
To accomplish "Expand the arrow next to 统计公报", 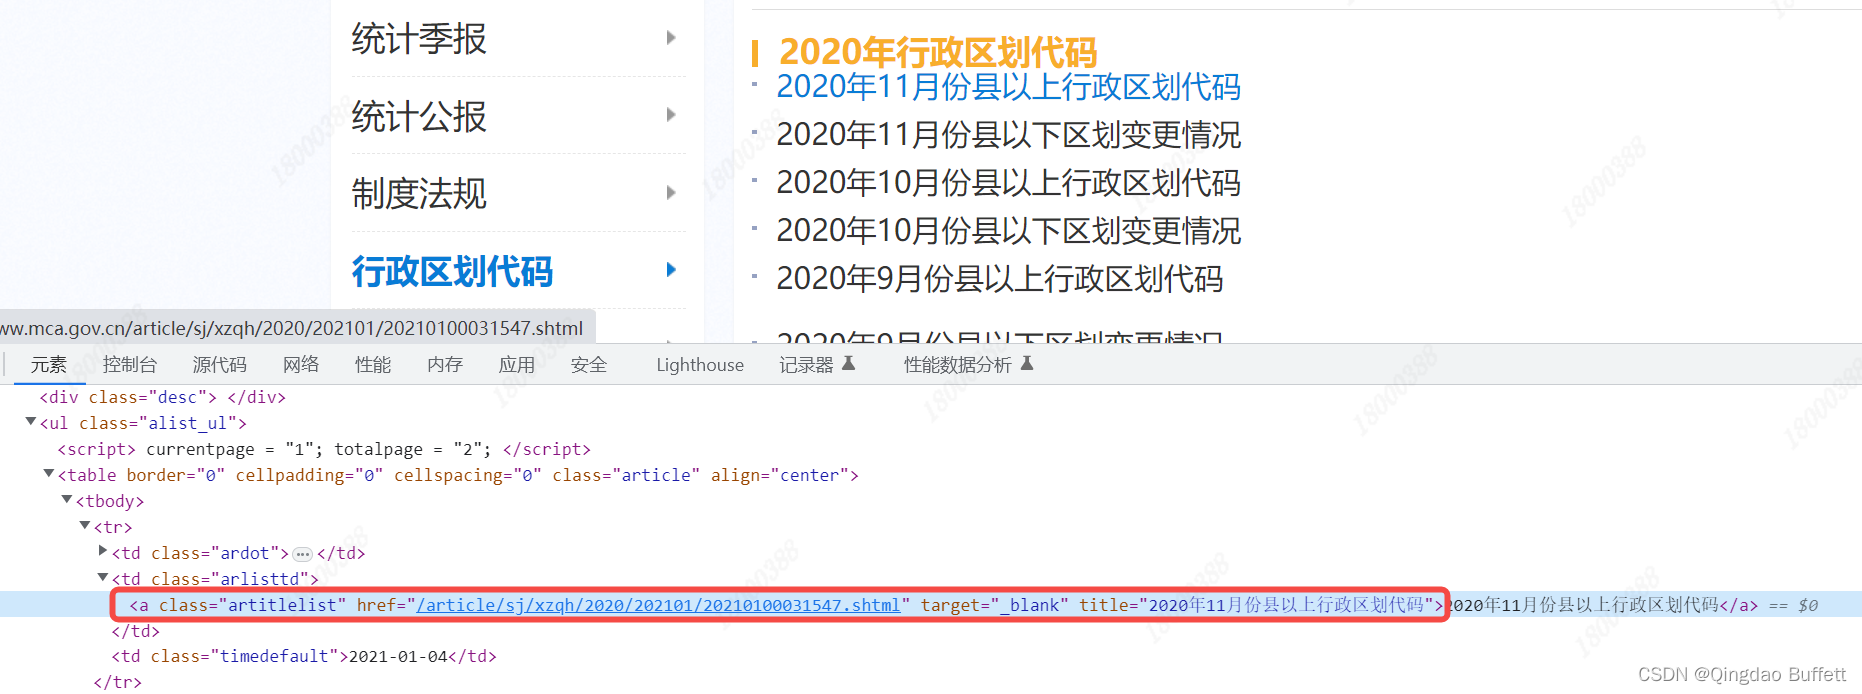I will coord(671,115).
